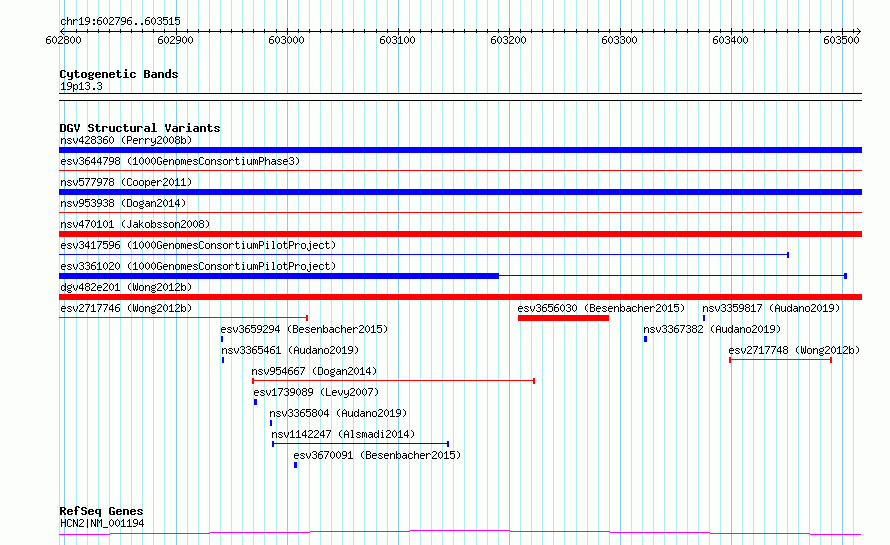Click the RefSeq Genes track heading
The width and height of the screenshot is (890, 545).
coord(101,511)
